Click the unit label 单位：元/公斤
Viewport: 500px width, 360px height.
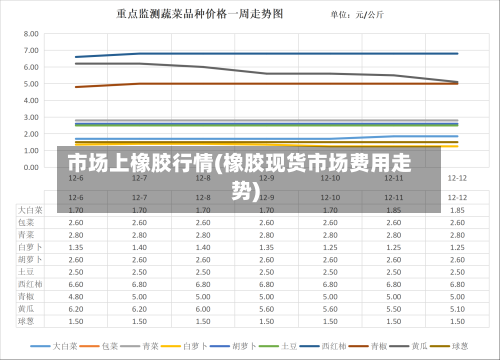click(357, 15)
